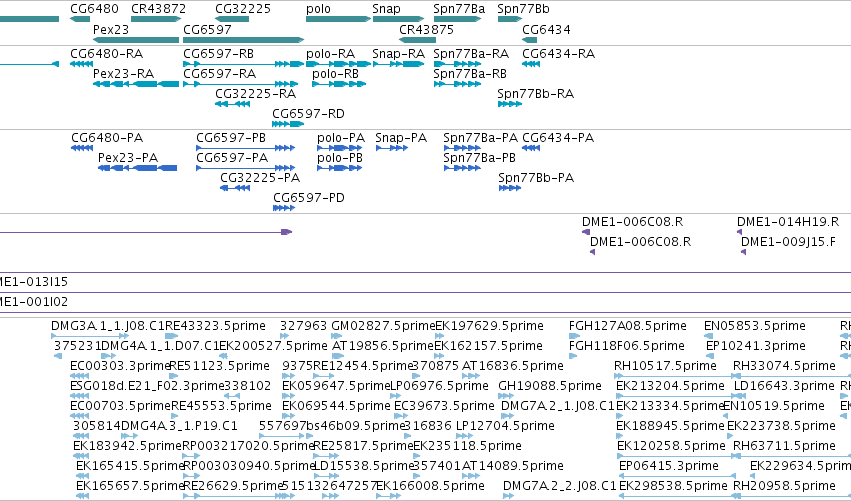The image size is (851, 501).
Task: Select the CG6597-PD protein feature
Action: (x=284, y=208)
